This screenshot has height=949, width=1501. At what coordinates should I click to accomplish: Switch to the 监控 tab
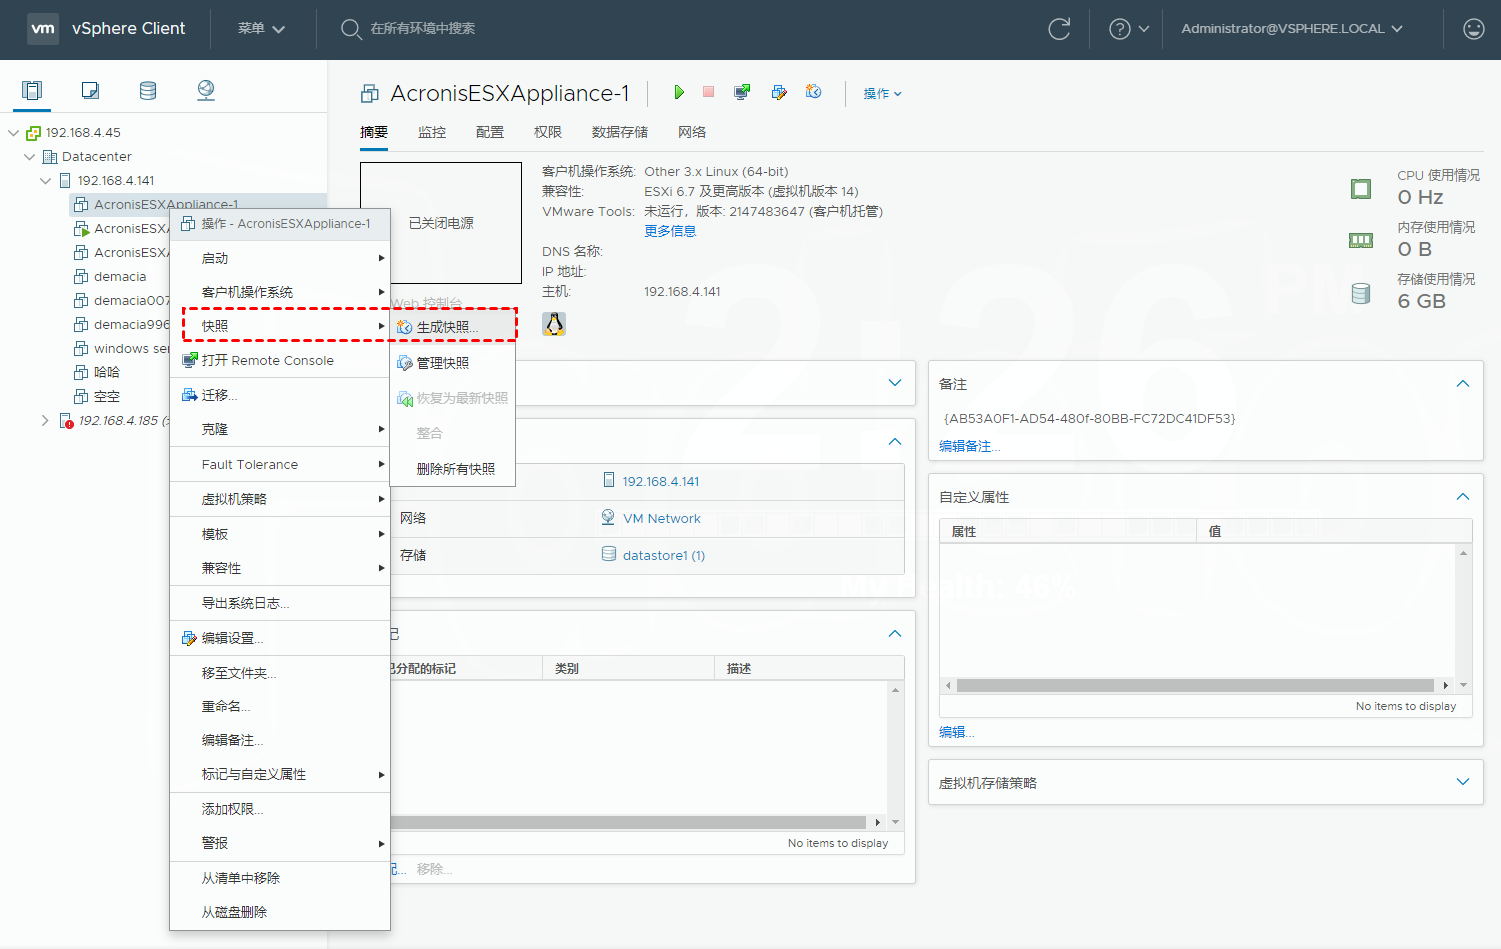click(432, 132)
